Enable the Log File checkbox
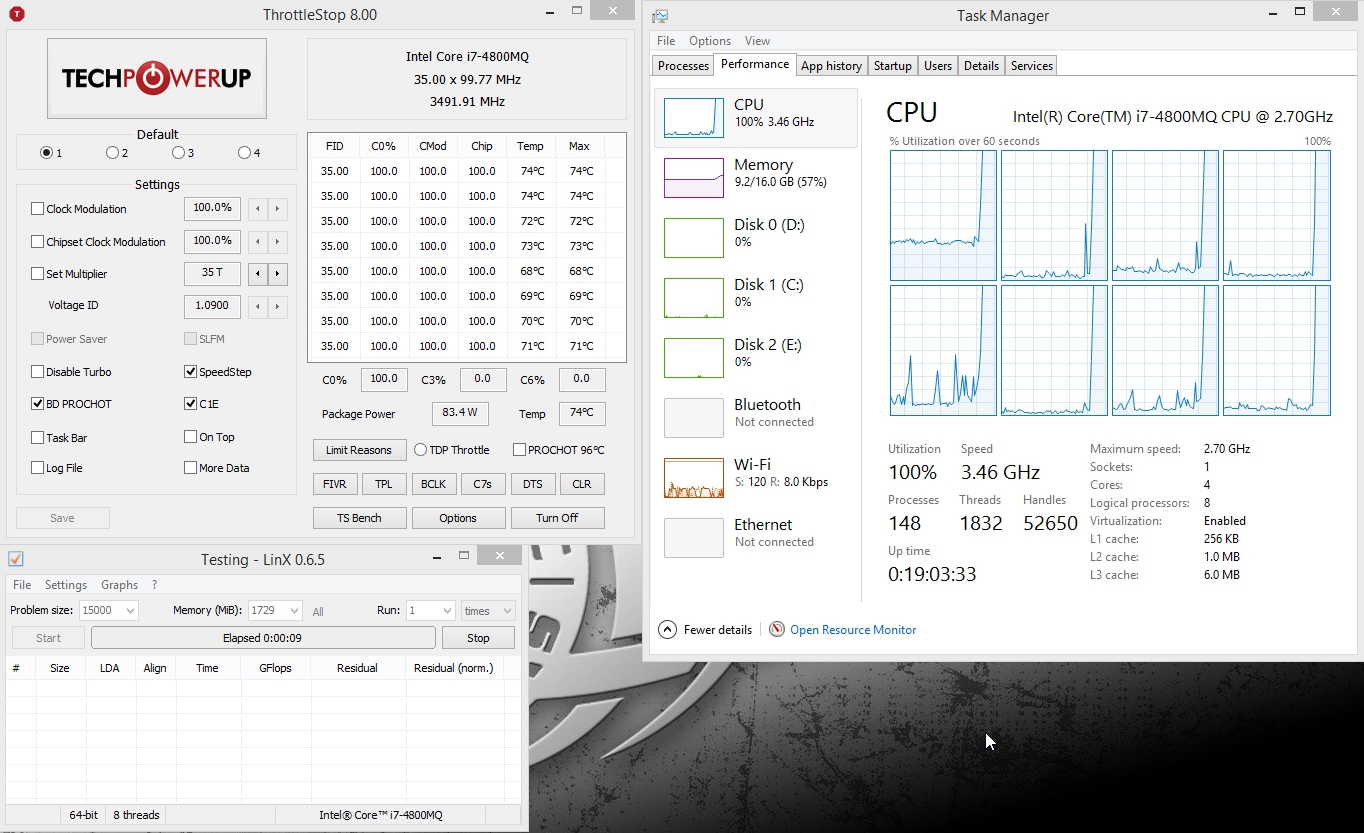1364x833 pixels. coord(38,468)
